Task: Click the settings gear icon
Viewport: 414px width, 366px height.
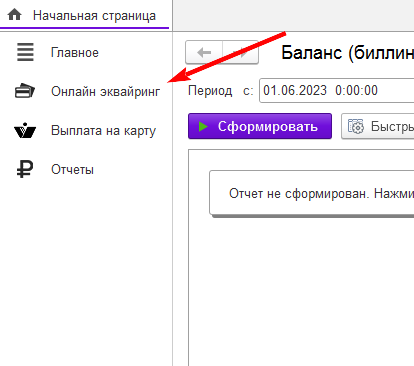Action: 356,126
